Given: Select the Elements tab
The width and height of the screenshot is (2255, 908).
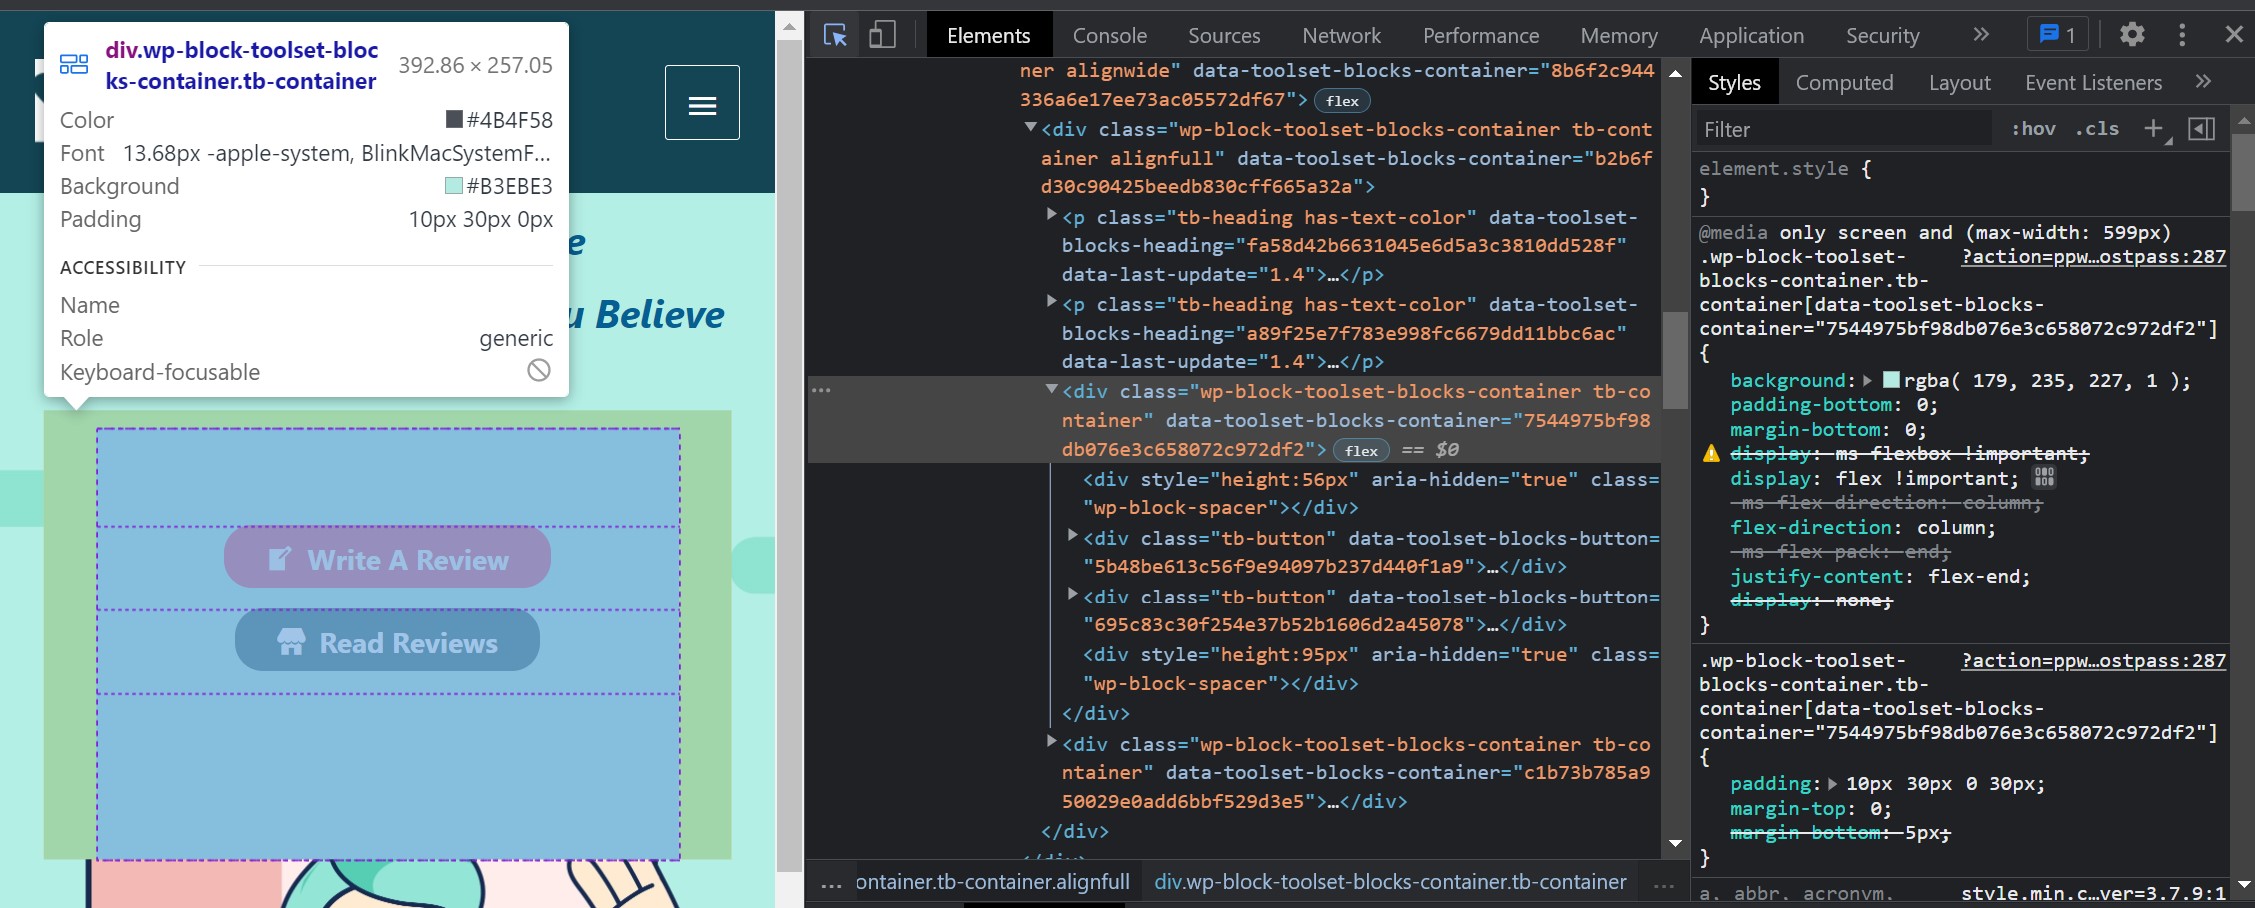Looking at the screenshot, I should pos(988,36).
